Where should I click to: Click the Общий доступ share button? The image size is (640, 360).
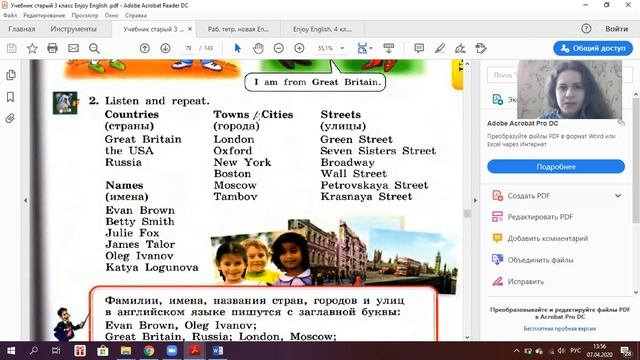(593, 48)
